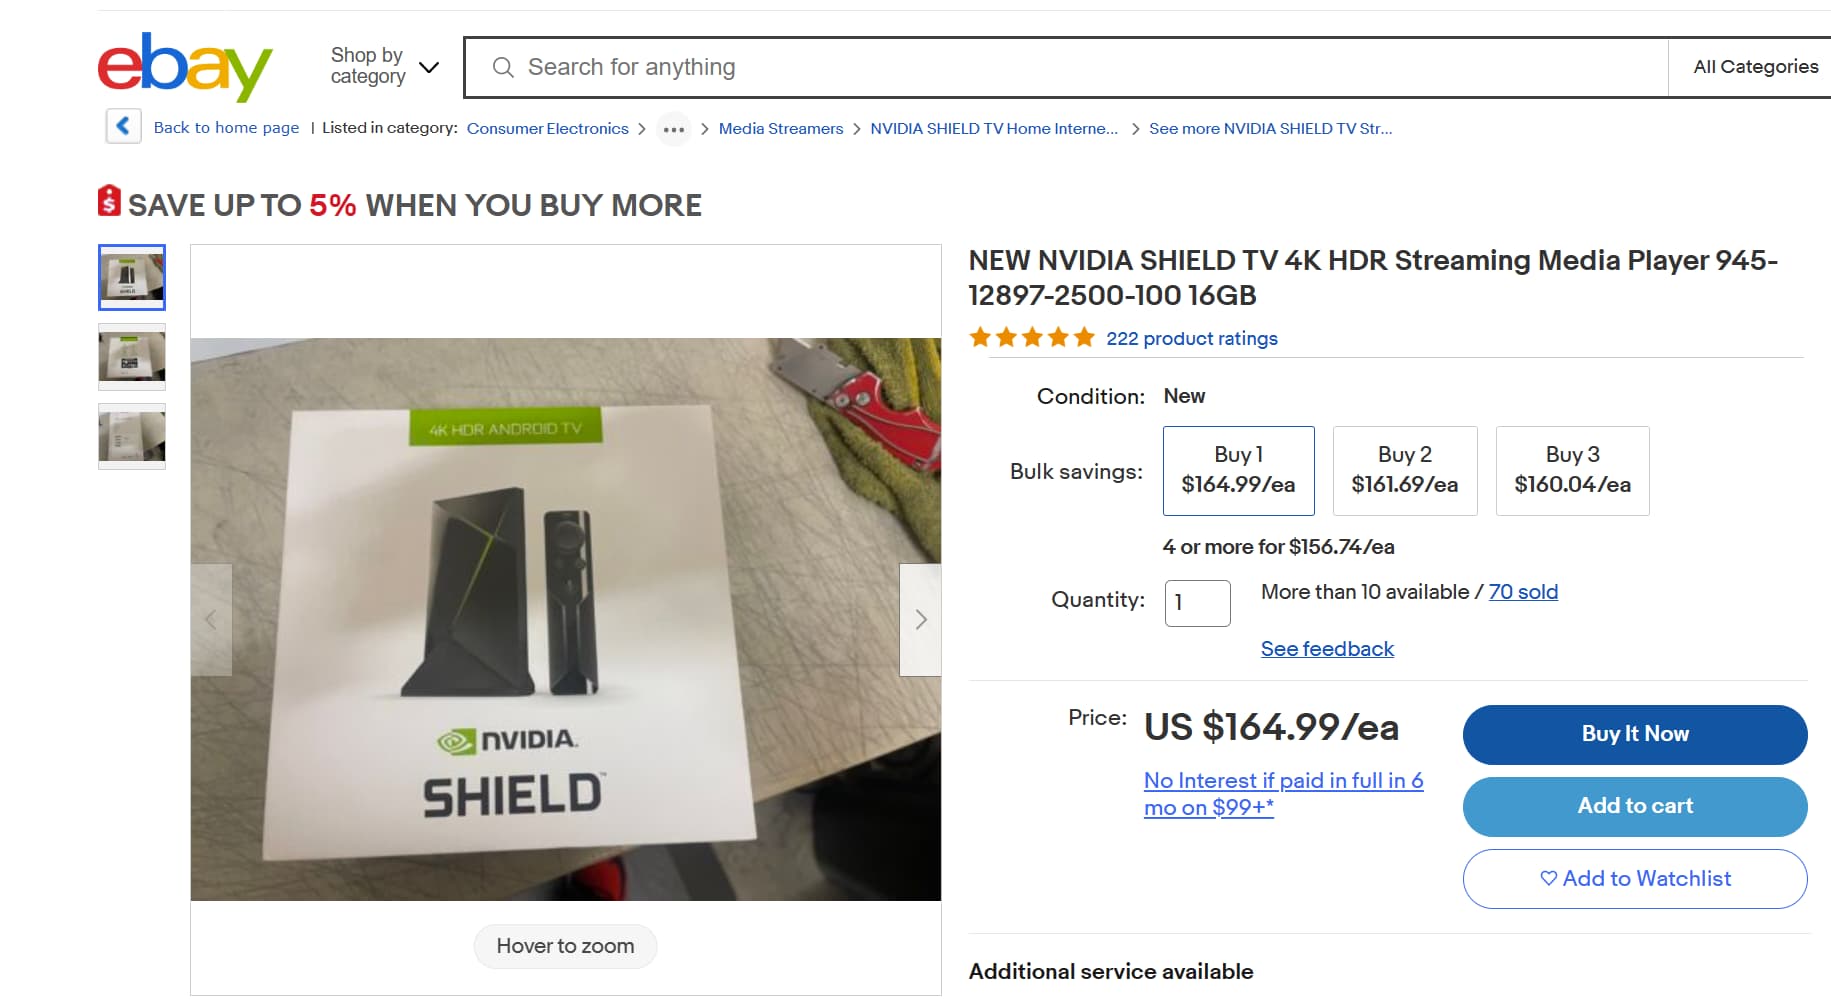Screen dimensions: 1831x1005
Task: Click Add to cart button
Action: click(1634, 806)
